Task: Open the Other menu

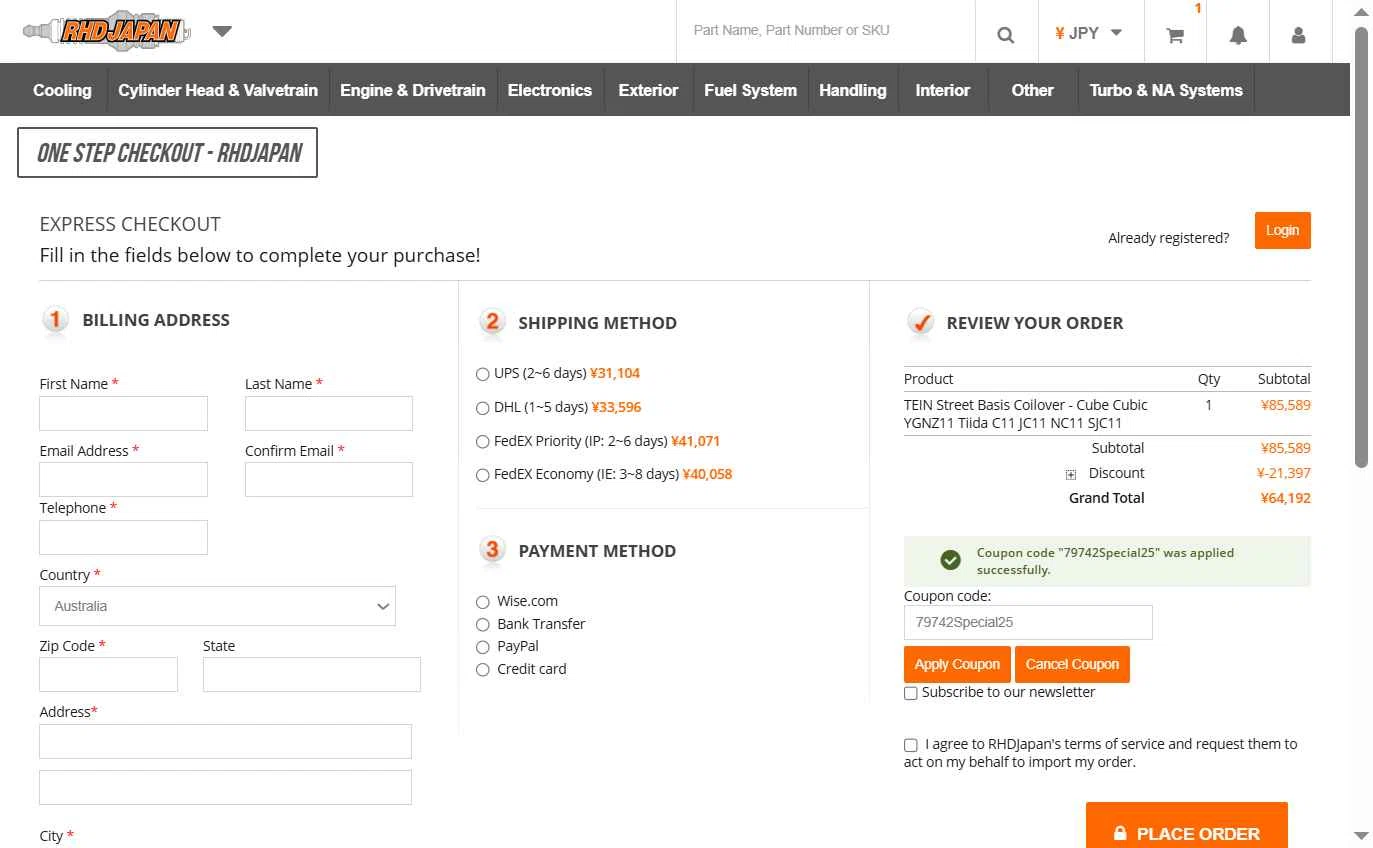Action: [1032, 90]
